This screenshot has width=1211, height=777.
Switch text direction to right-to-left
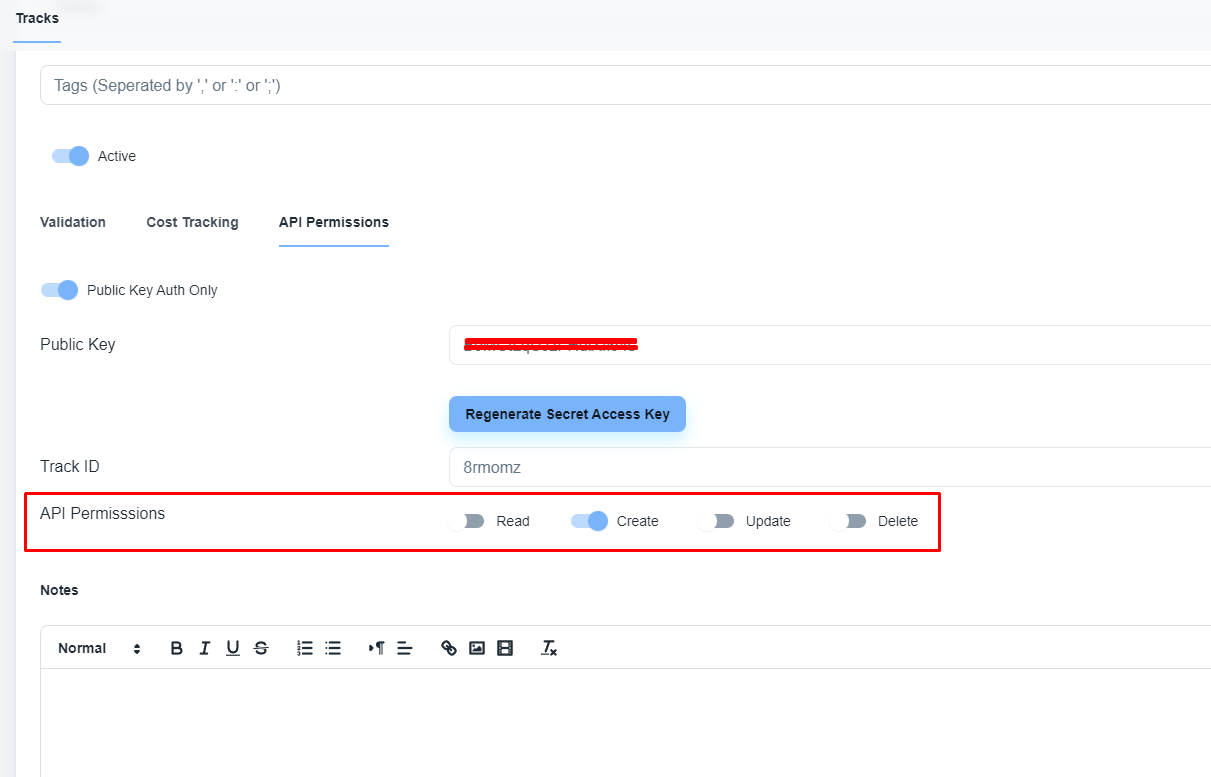tap(377, 648)
